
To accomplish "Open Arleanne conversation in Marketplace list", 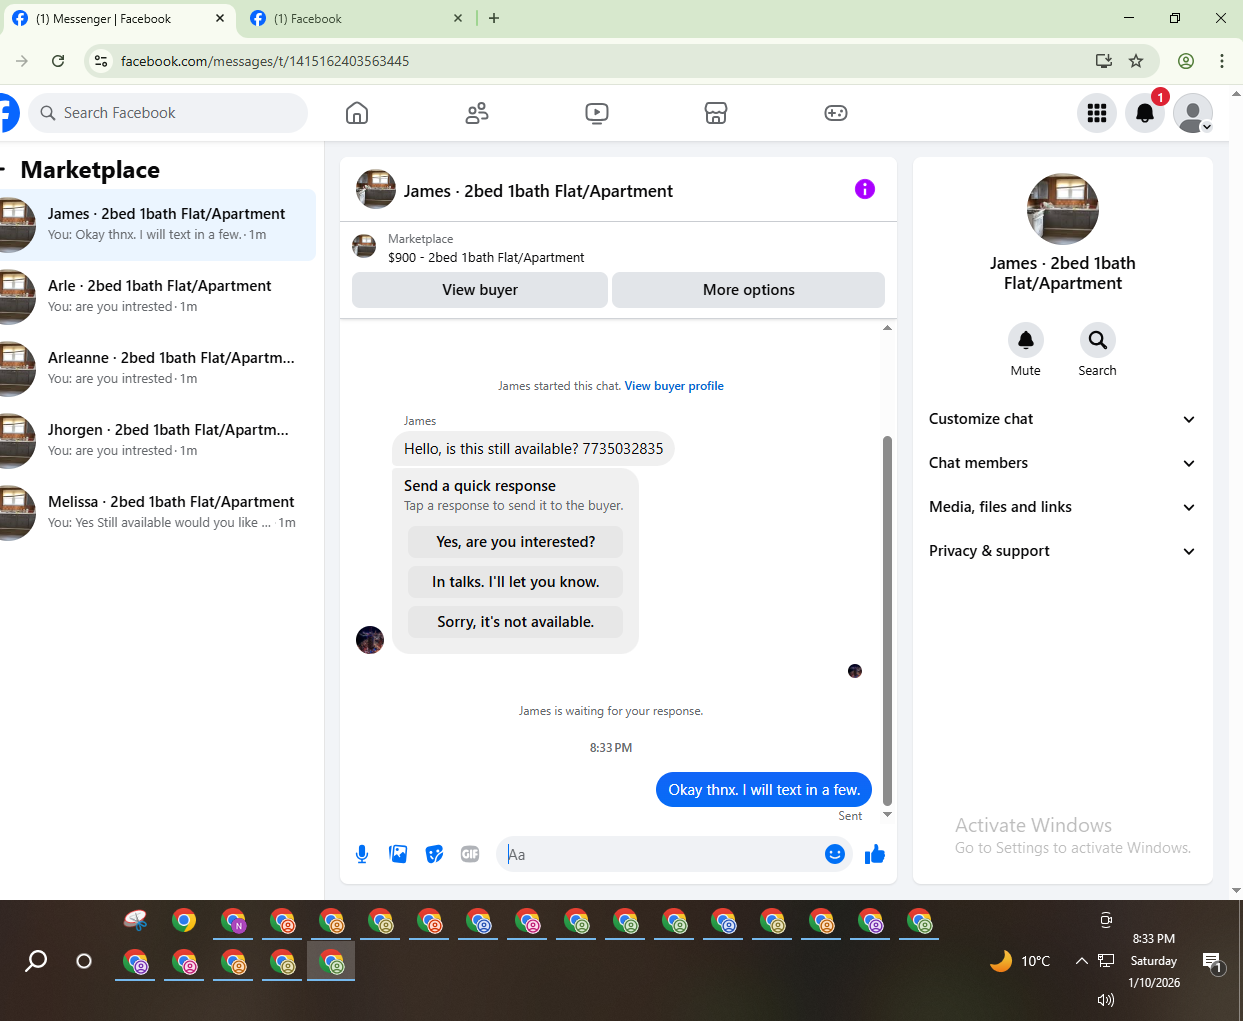I will pos(158,368).
